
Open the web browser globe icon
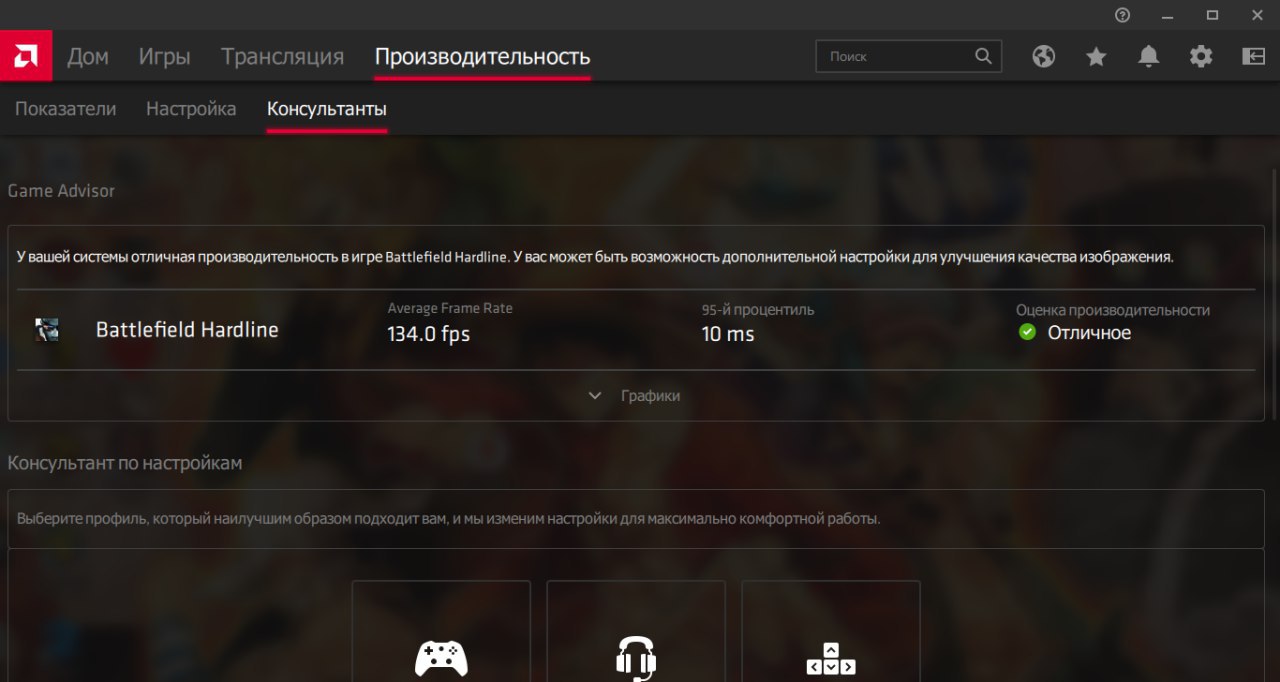coord(1044,56)
